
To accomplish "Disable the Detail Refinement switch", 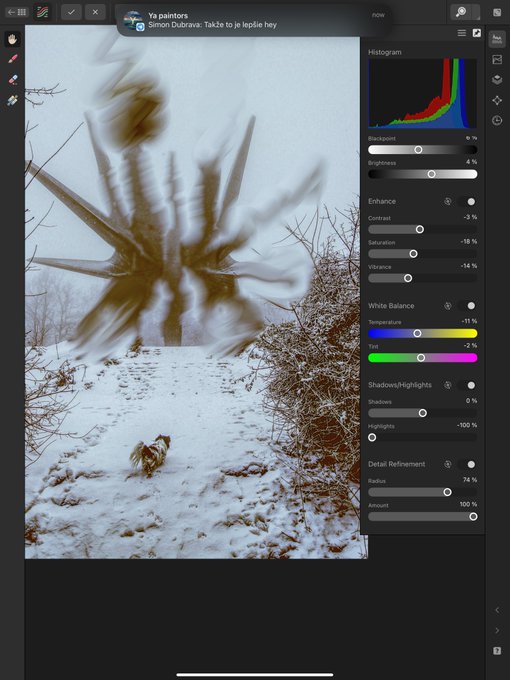I will tap(468, 464).
